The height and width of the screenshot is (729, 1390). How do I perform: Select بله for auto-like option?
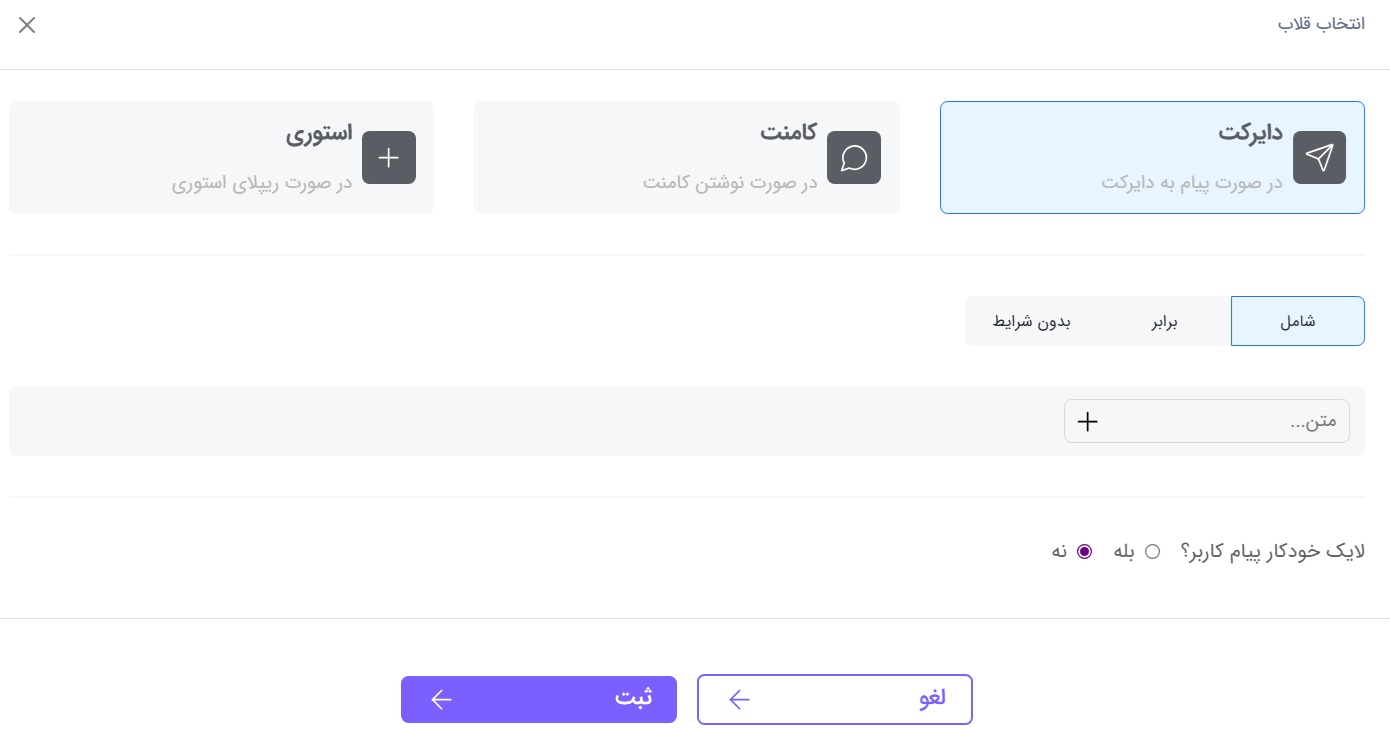click(x=1153, y=551)
